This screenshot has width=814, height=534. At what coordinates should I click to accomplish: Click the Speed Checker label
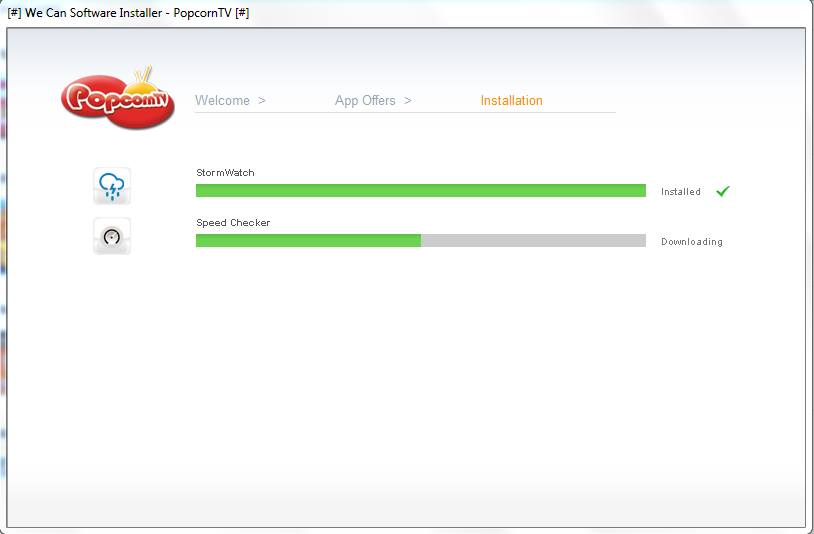[x=233, y=223]
